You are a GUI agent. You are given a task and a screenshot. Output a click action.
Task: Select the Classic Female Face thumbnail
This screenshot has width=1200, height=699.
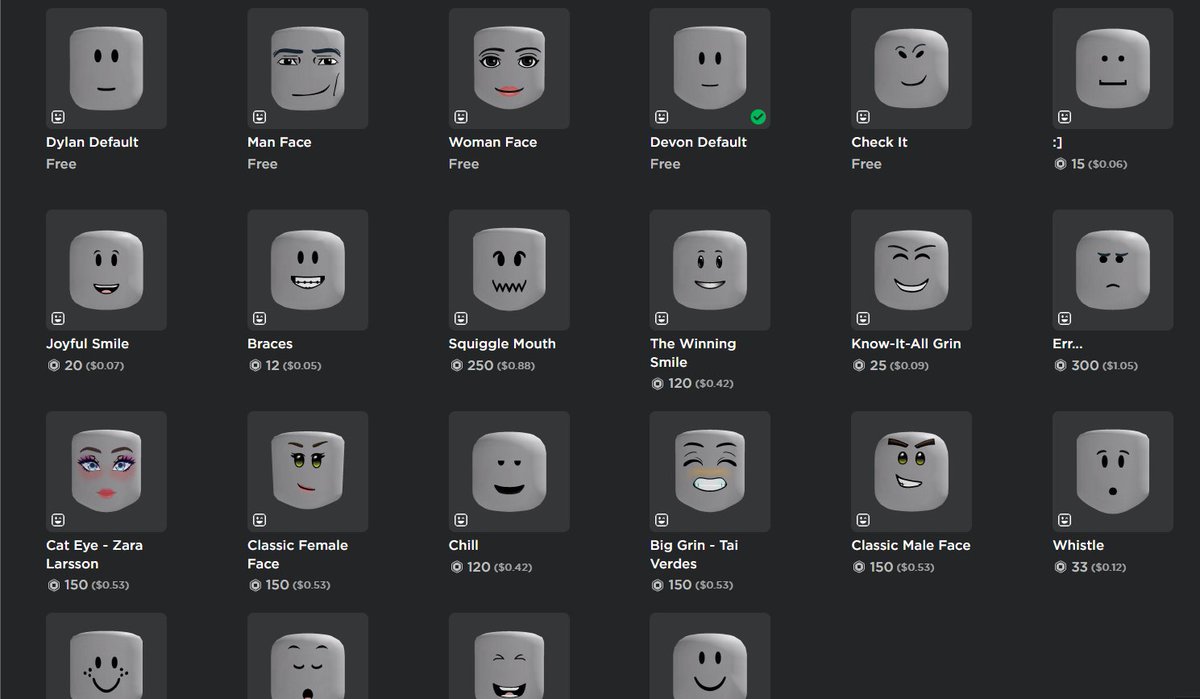coord(308,471)
